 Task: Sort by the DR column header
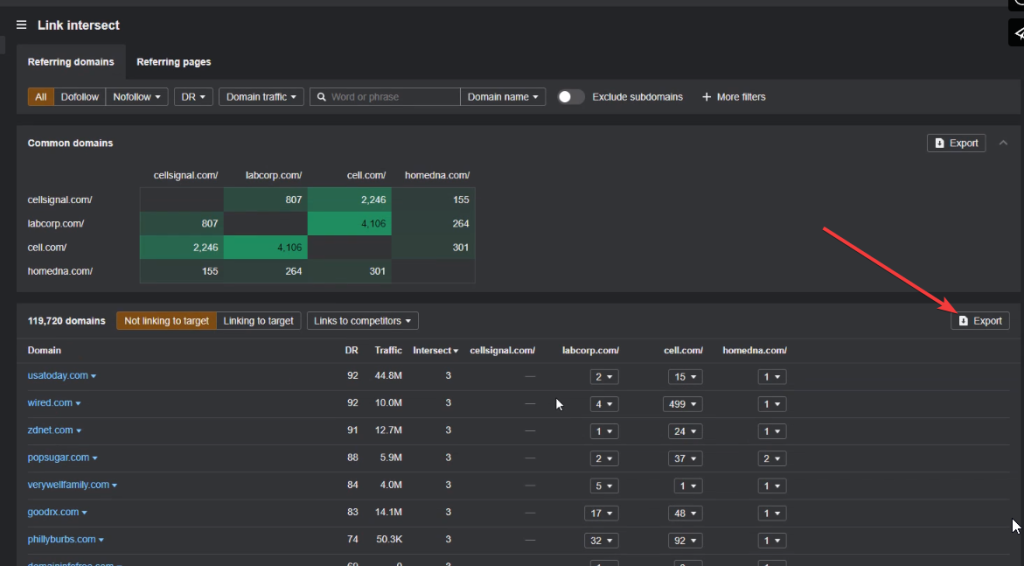[351, 351]
